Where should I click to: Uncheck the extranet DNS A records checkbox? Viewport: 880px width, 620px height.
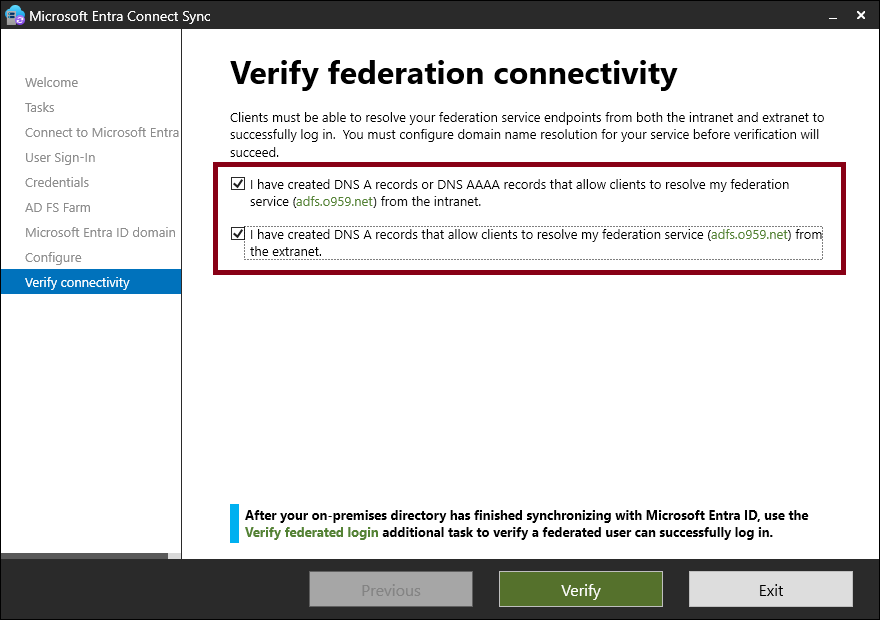point(238,233)
